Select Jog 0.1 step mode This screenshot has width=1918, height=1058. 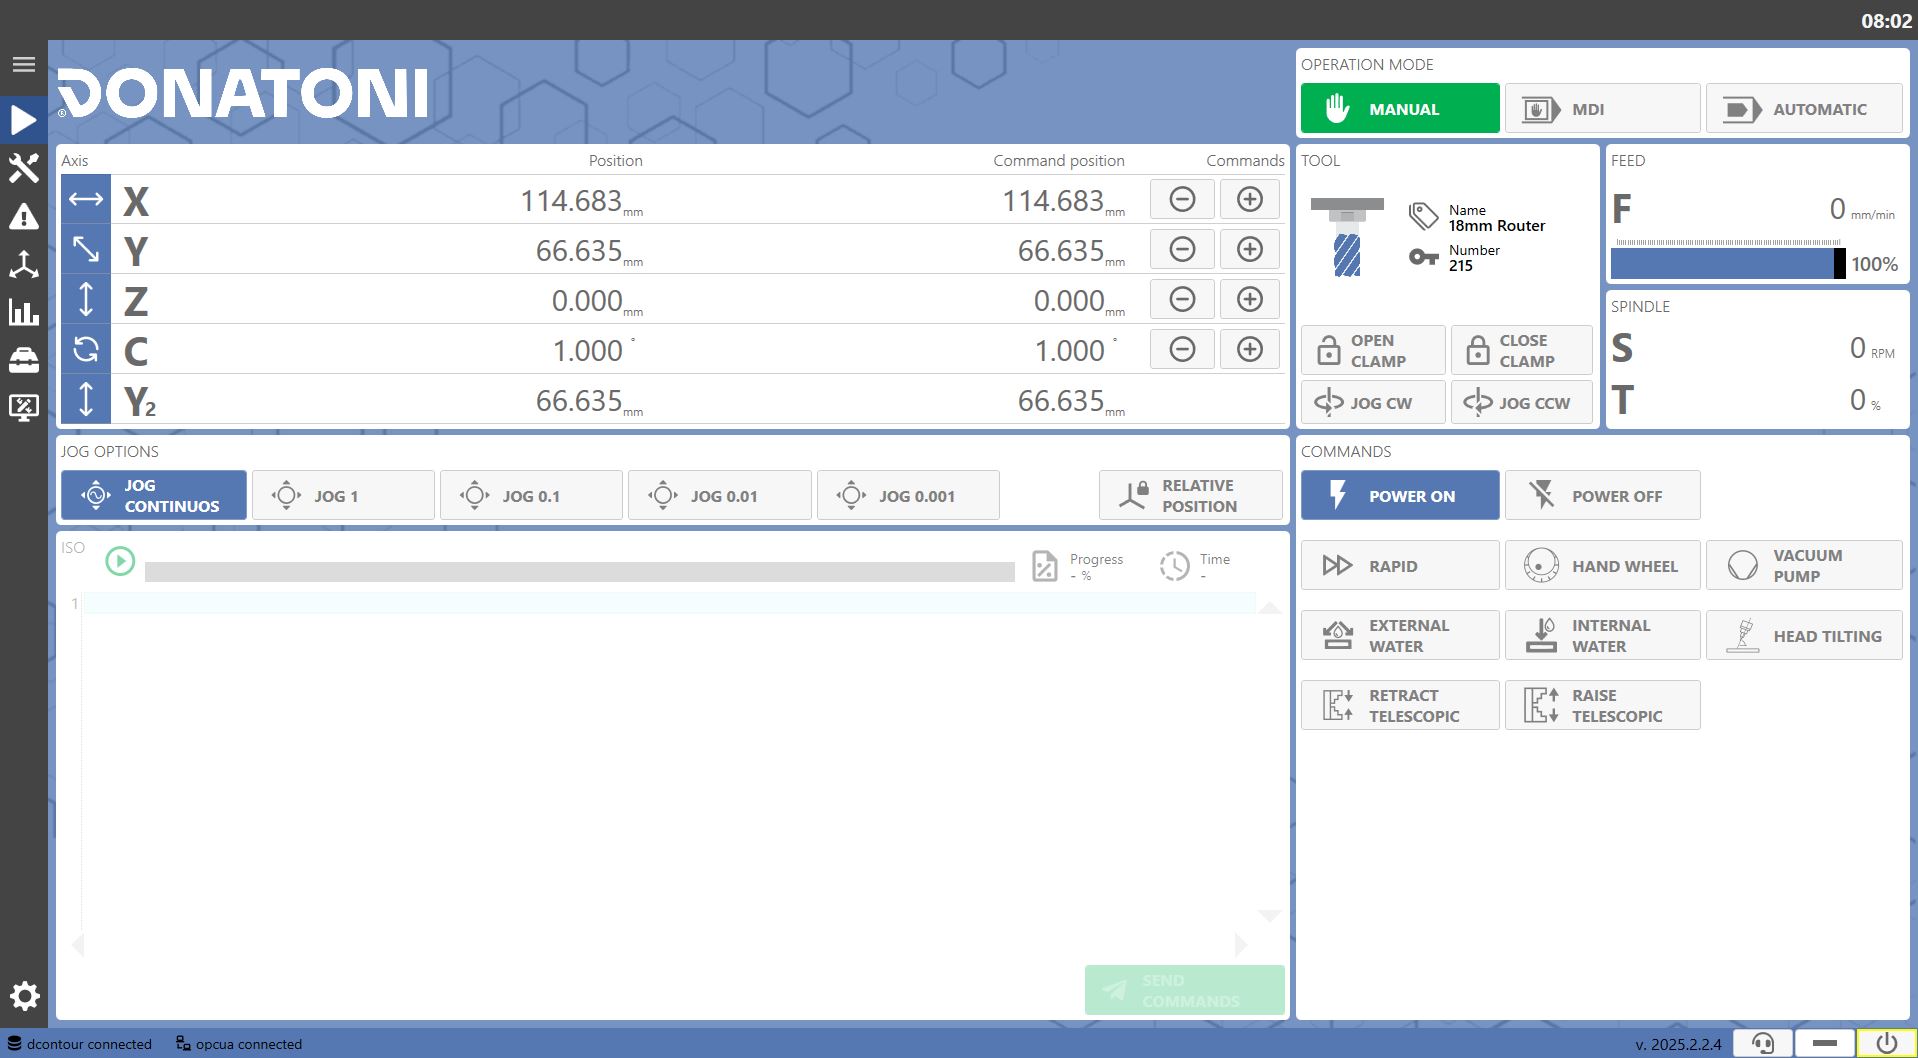[531, 495]
